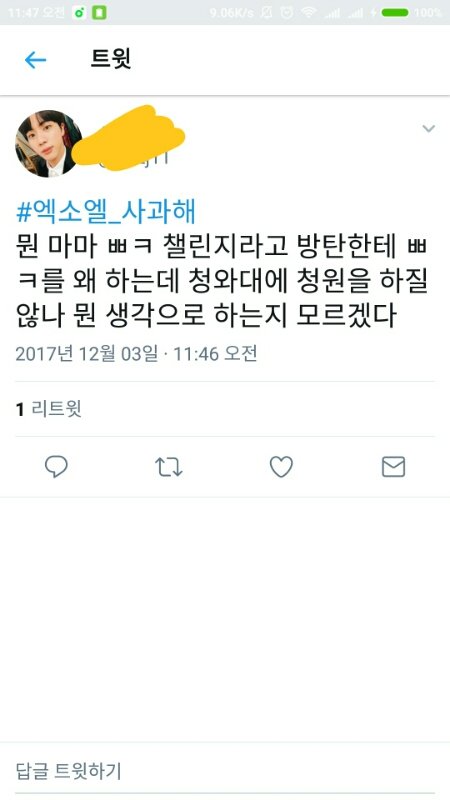The height and width of the screenshot is (800, 450).
Task: View the 1 리트윗 retweet list
Action: click(48, 409)
